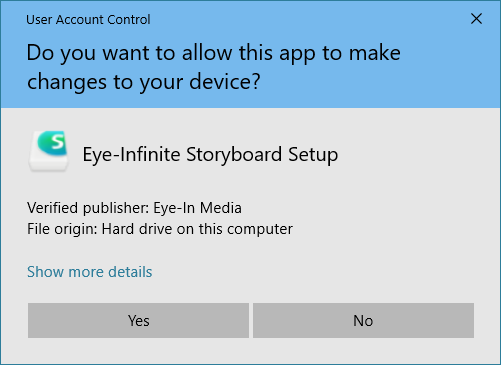This screenshot has width=501, height=365.
Task: Click the publisher name 'Eye-In Media'
Action: pos(197,208)
